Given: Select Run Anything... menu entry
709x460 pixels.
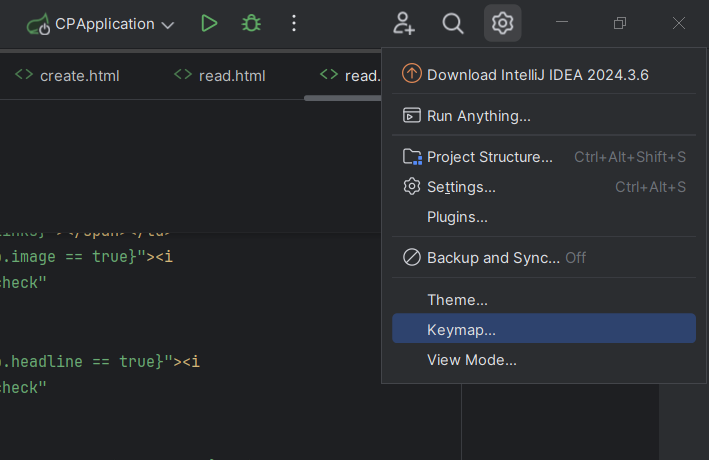Looking at the screenshot, I should click(544, 116).
